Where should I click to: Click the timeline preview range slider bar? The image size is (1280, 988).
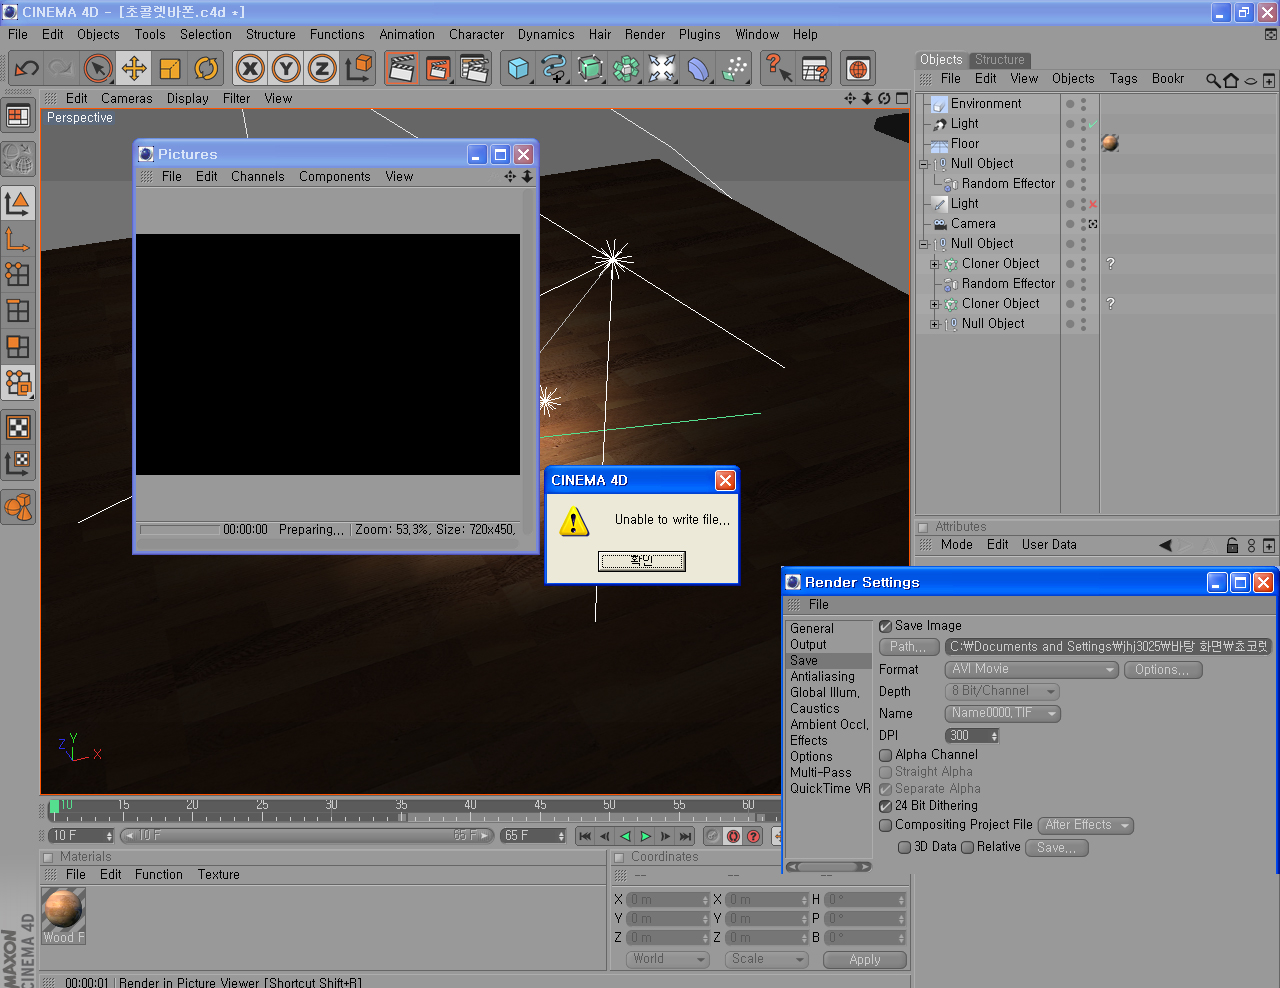point(307,836)
